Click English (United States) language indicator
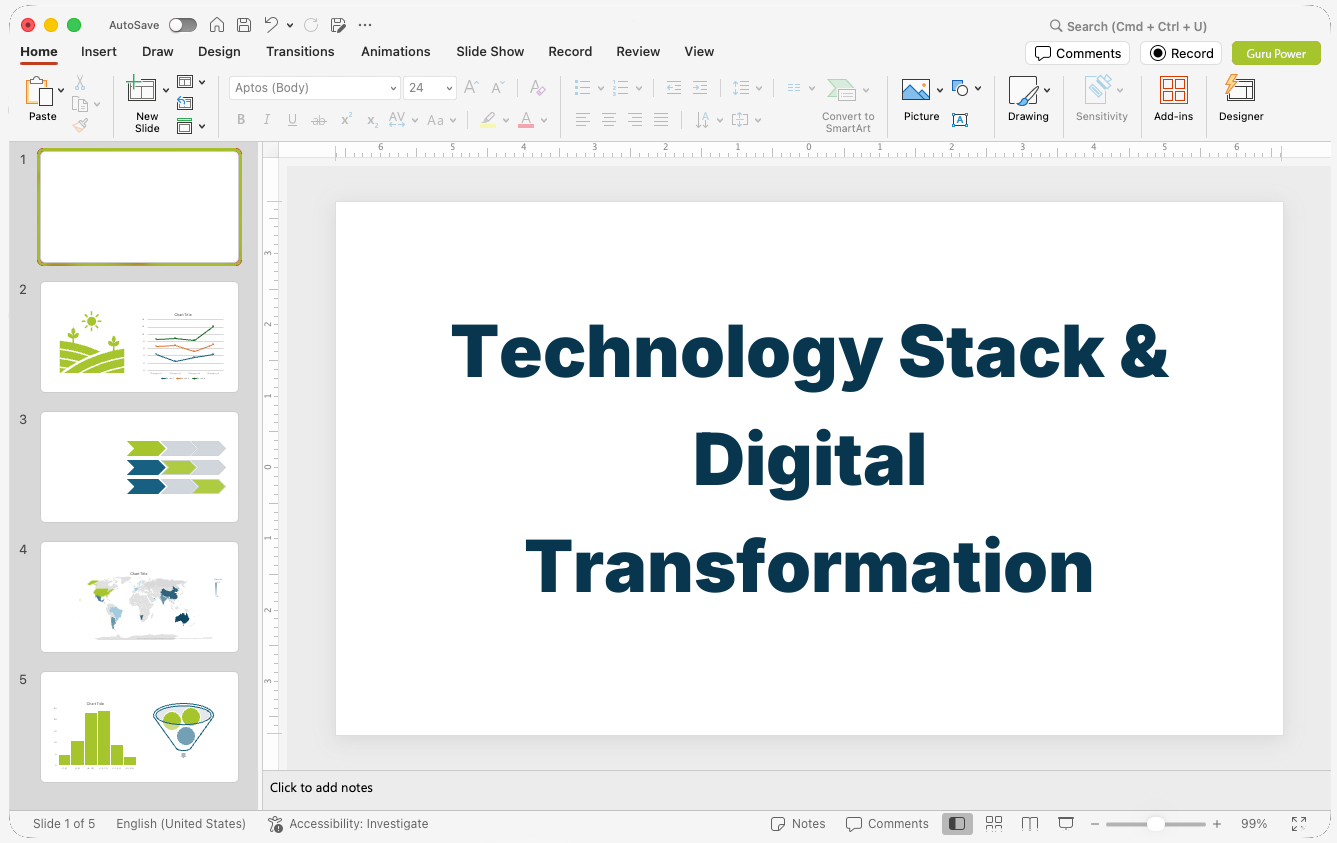Screen dimensions: 1337x843 181,824
